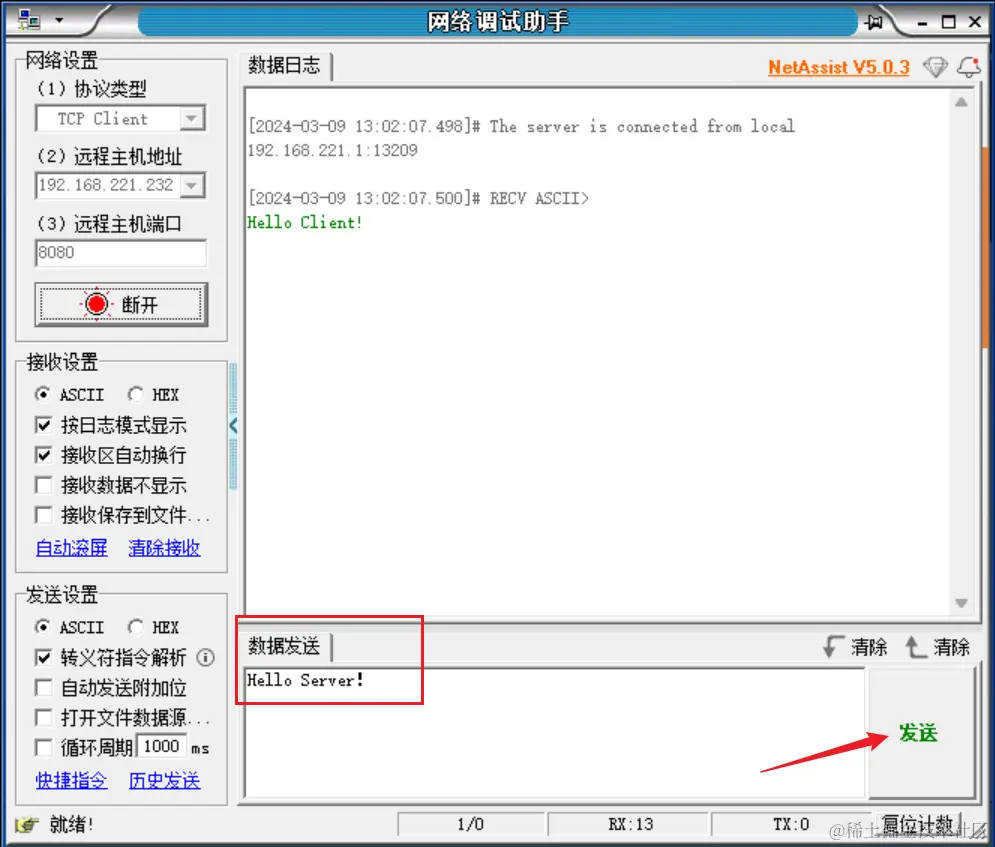
Task: Open the title bar dropdown arrow menu
Action: click(x=60, y=20)
